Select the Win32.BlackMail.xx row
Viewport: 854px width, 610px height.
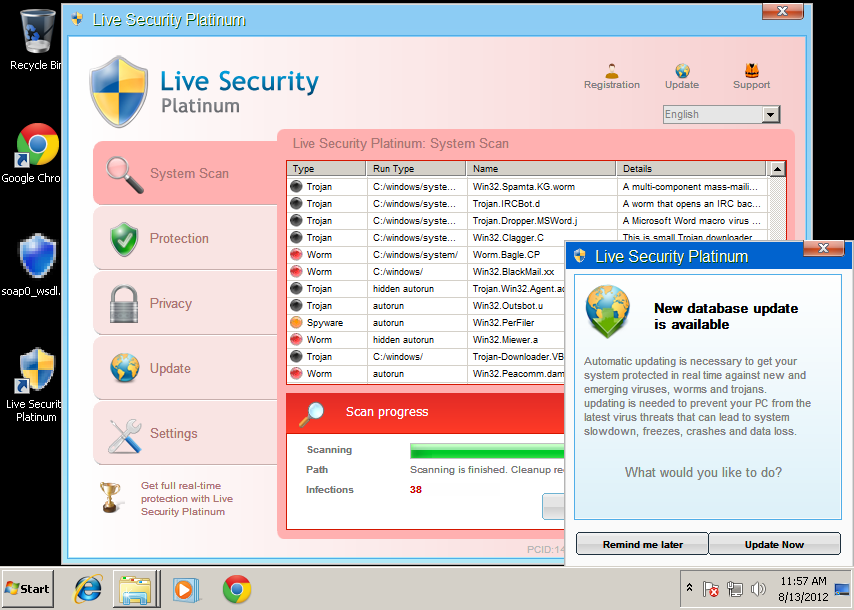pos(426,272)
